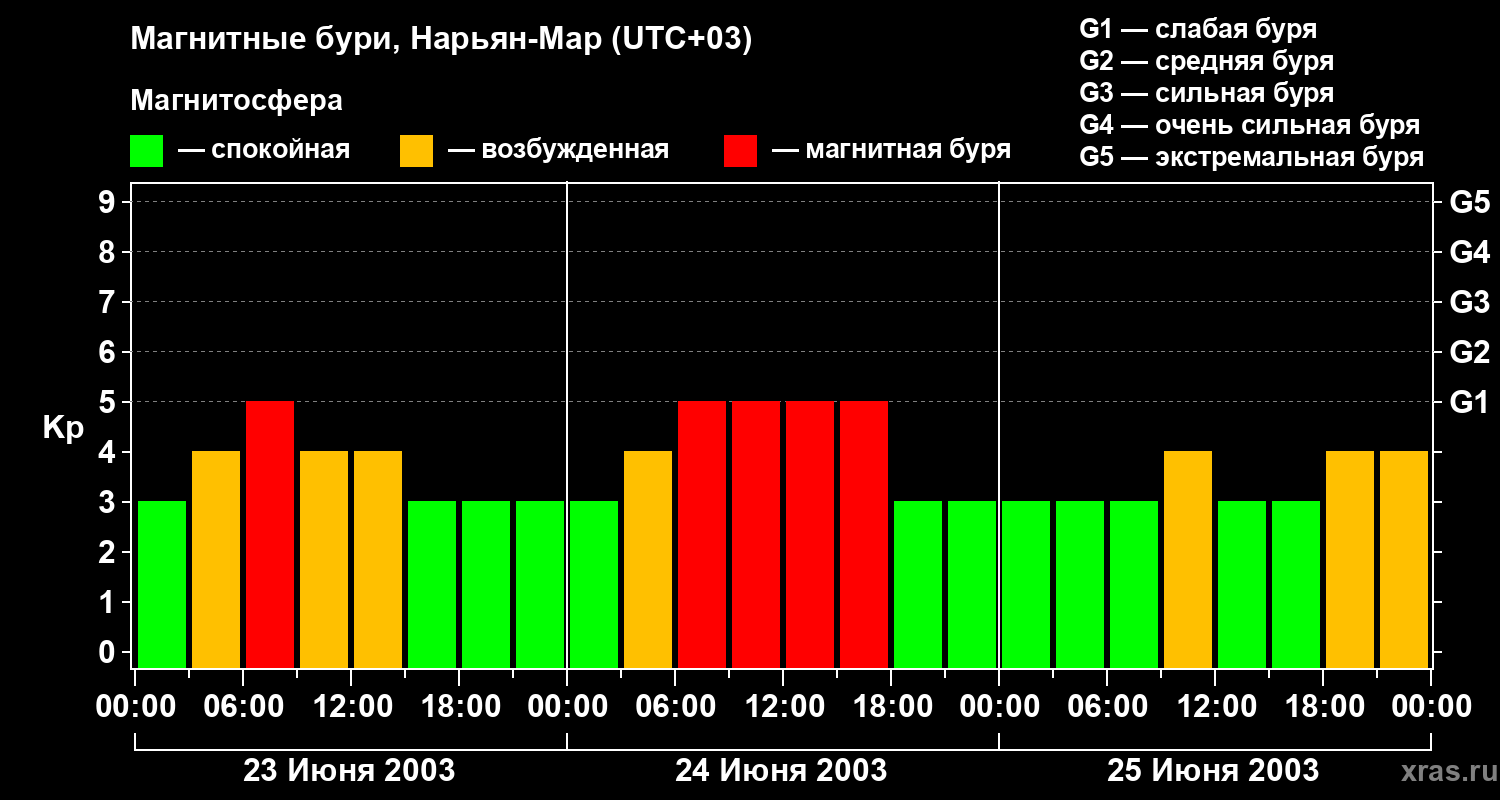Click the green 25 June 00:00–03:00 bar
The image size is (1500, 800).
1026,584
